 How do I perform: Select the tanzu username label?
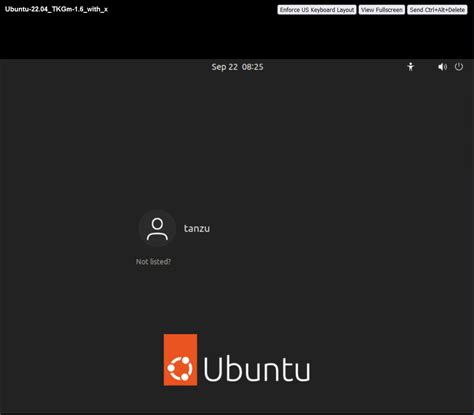click(x=197, y=228)
